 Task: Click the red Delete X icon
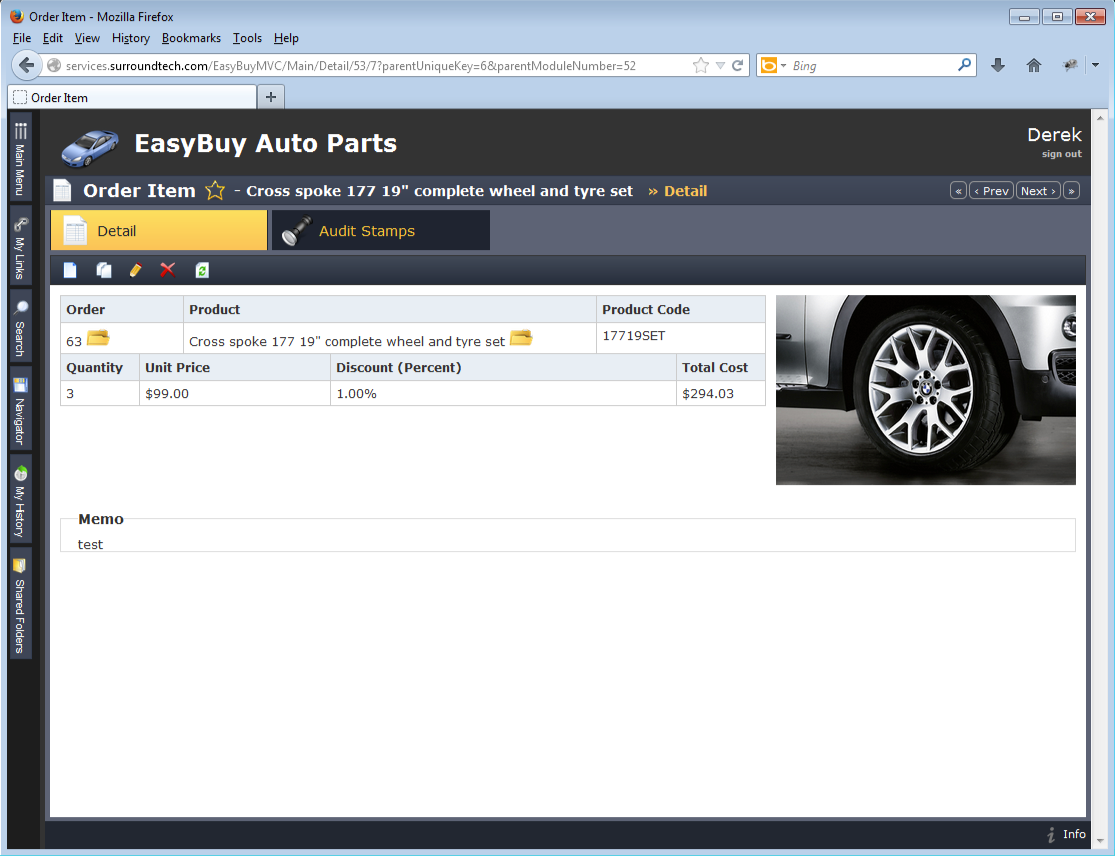tap(168, 269)
